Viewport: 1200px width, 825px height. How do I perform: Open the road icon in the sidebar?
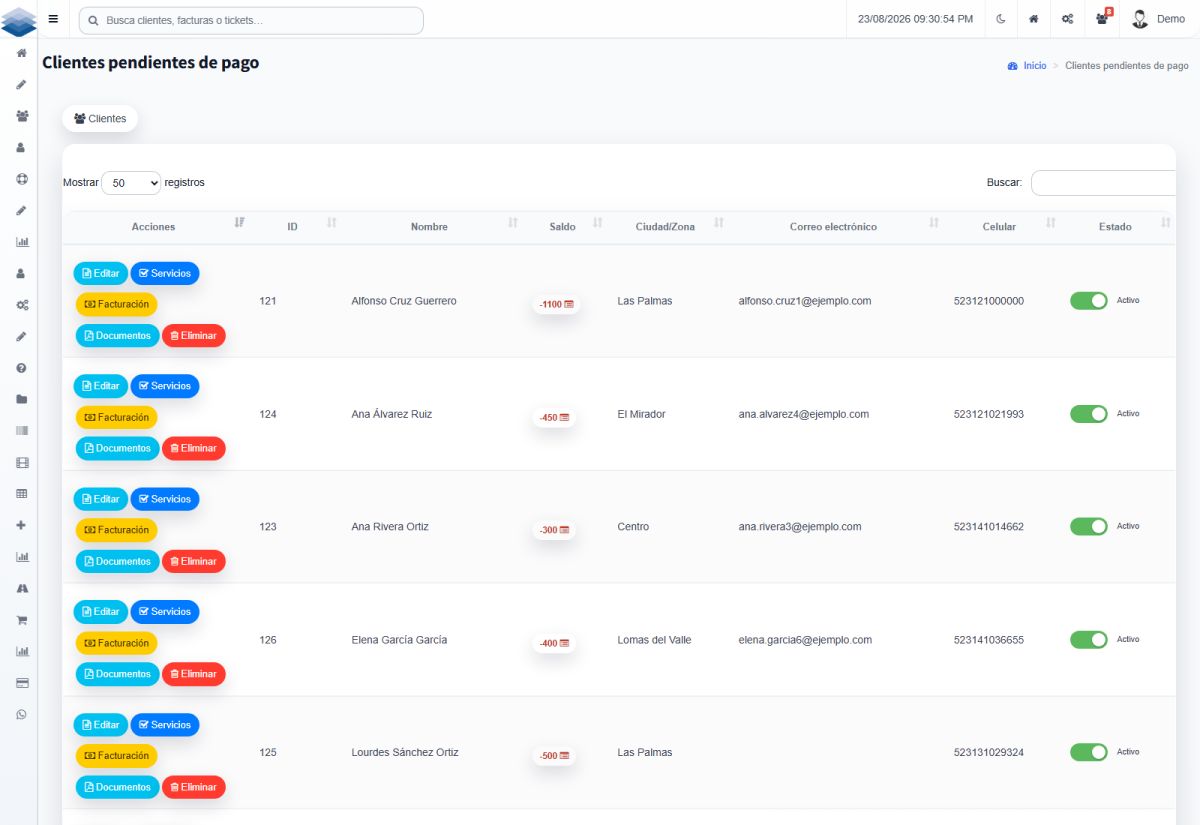tap(21, 588)
